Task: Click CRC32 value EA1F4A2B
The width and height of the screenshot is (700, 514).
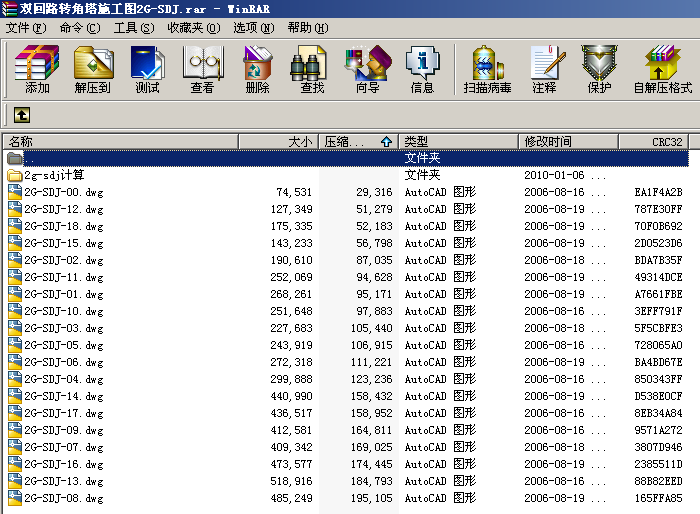Action: click(x=658, y=192)
